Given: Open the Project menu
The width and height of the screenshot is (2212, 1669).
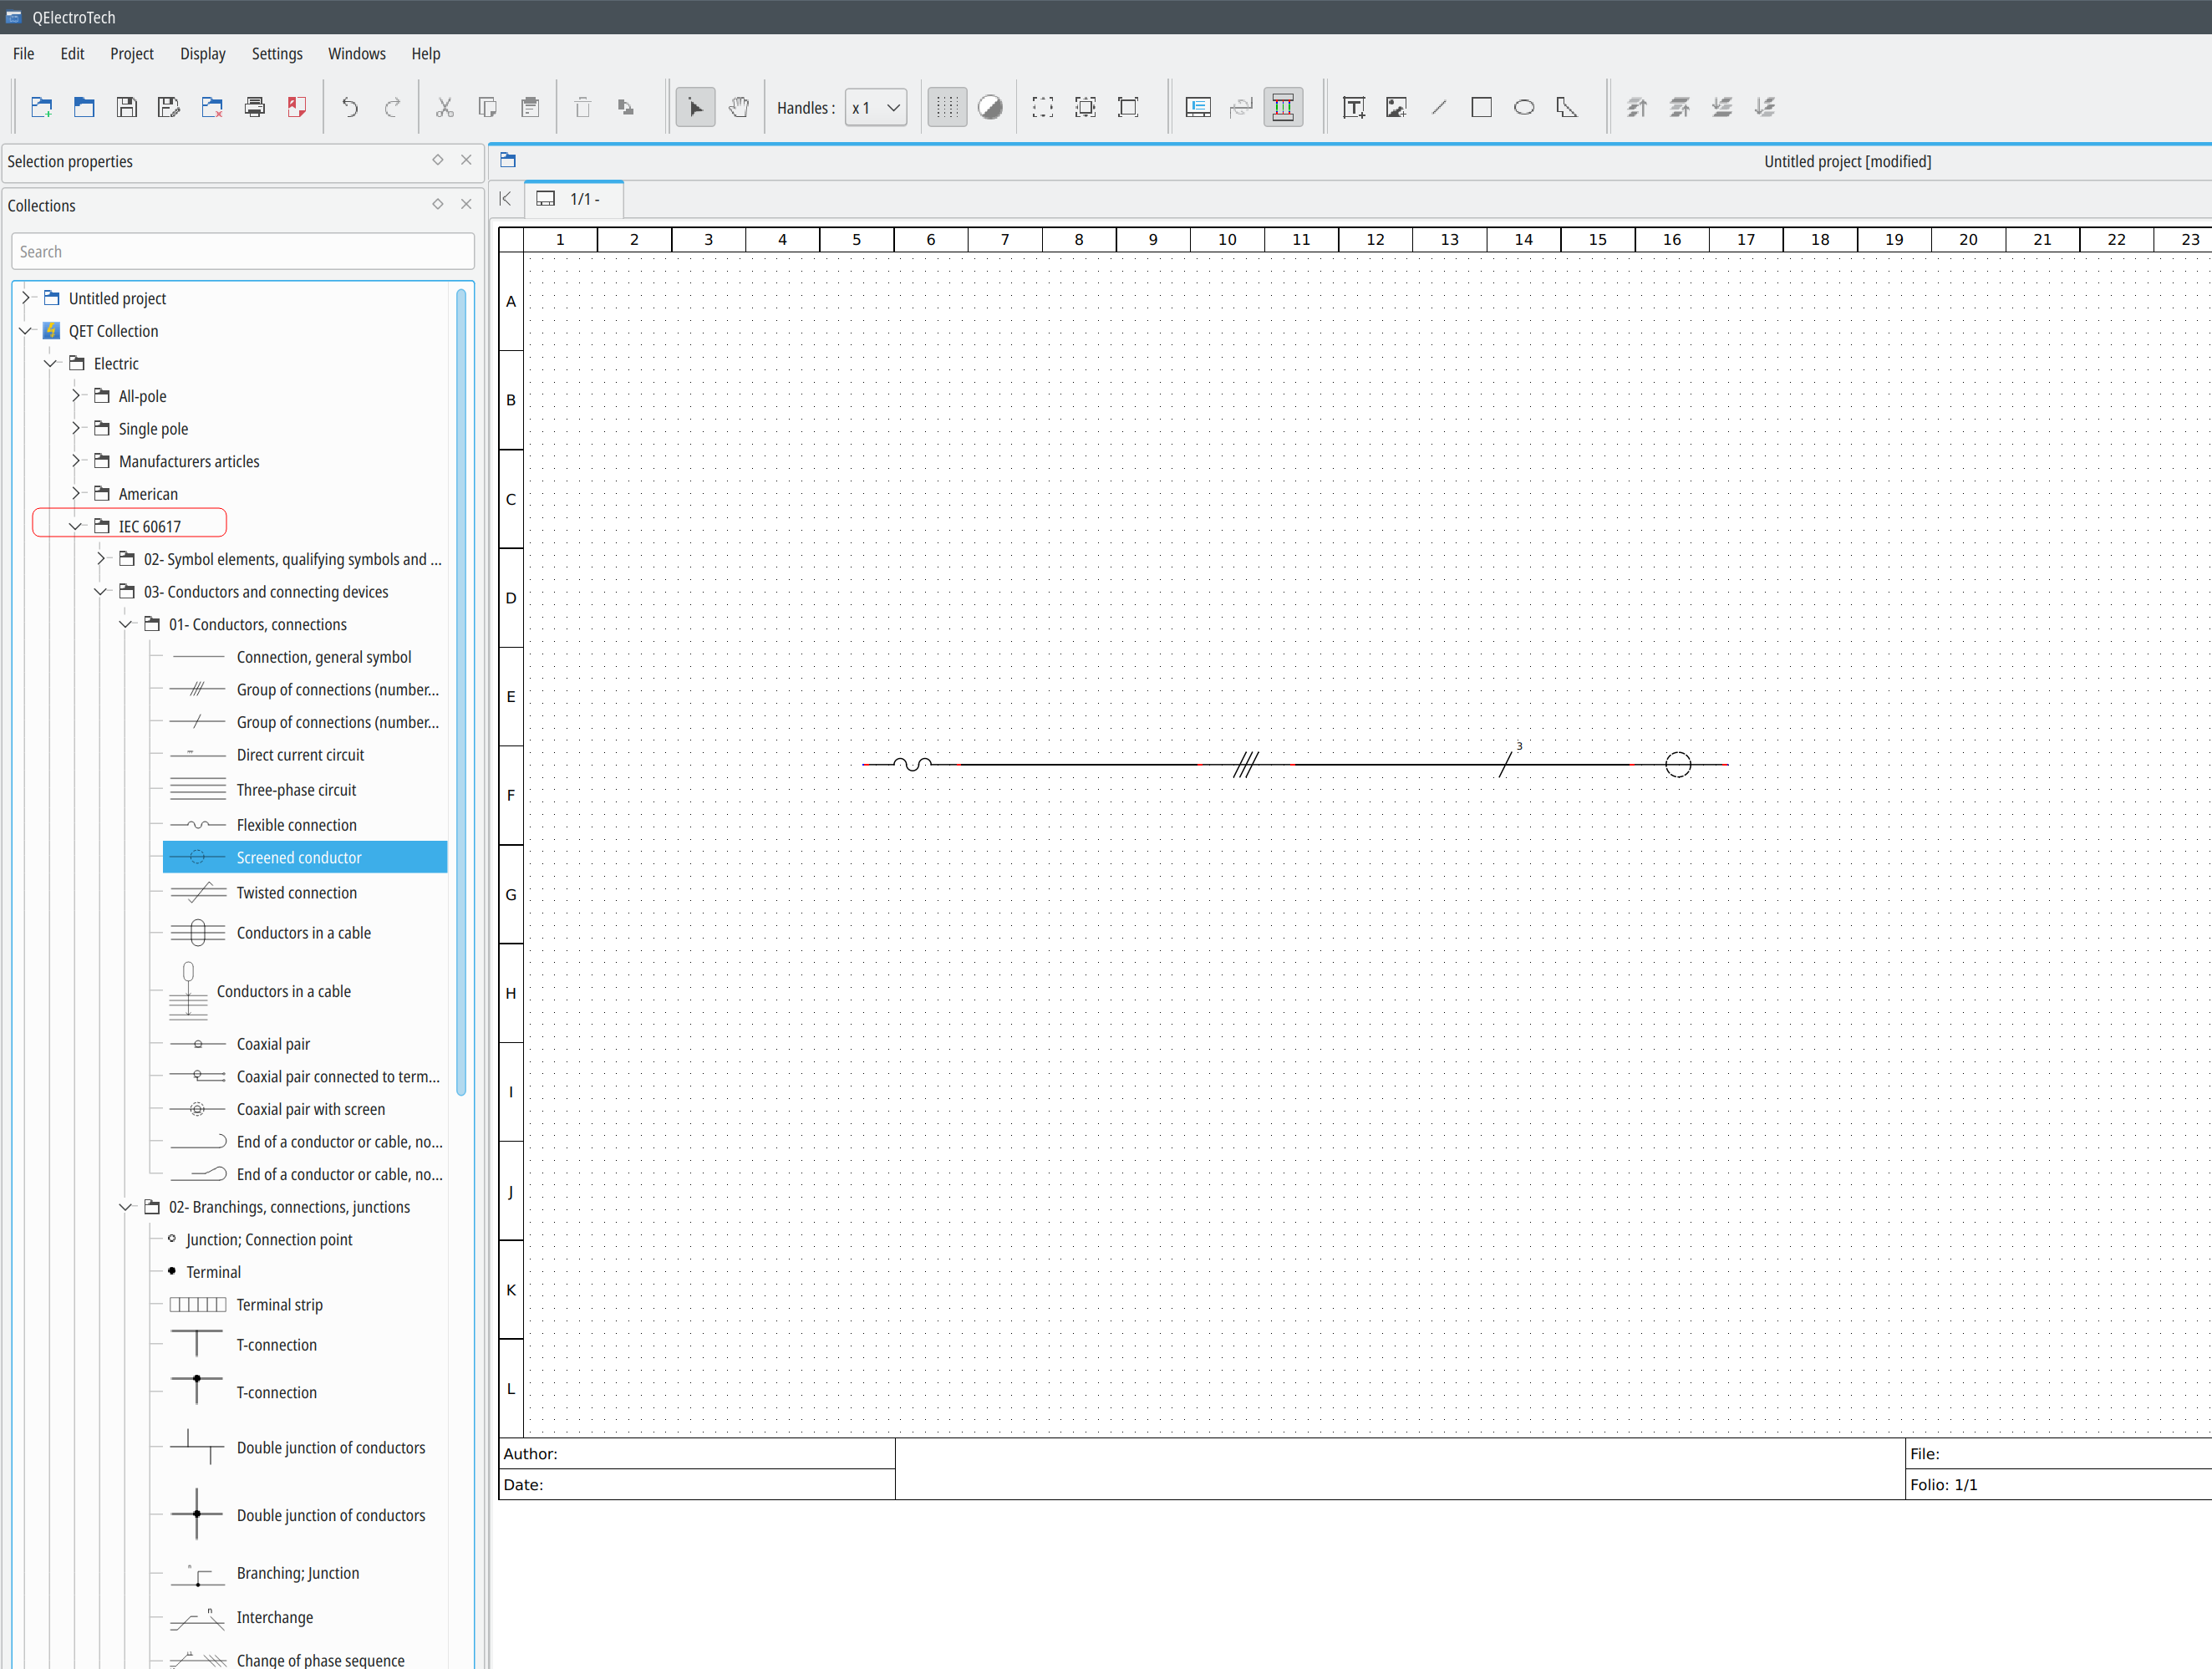Looking at the screenshot, I should (132, 54).
